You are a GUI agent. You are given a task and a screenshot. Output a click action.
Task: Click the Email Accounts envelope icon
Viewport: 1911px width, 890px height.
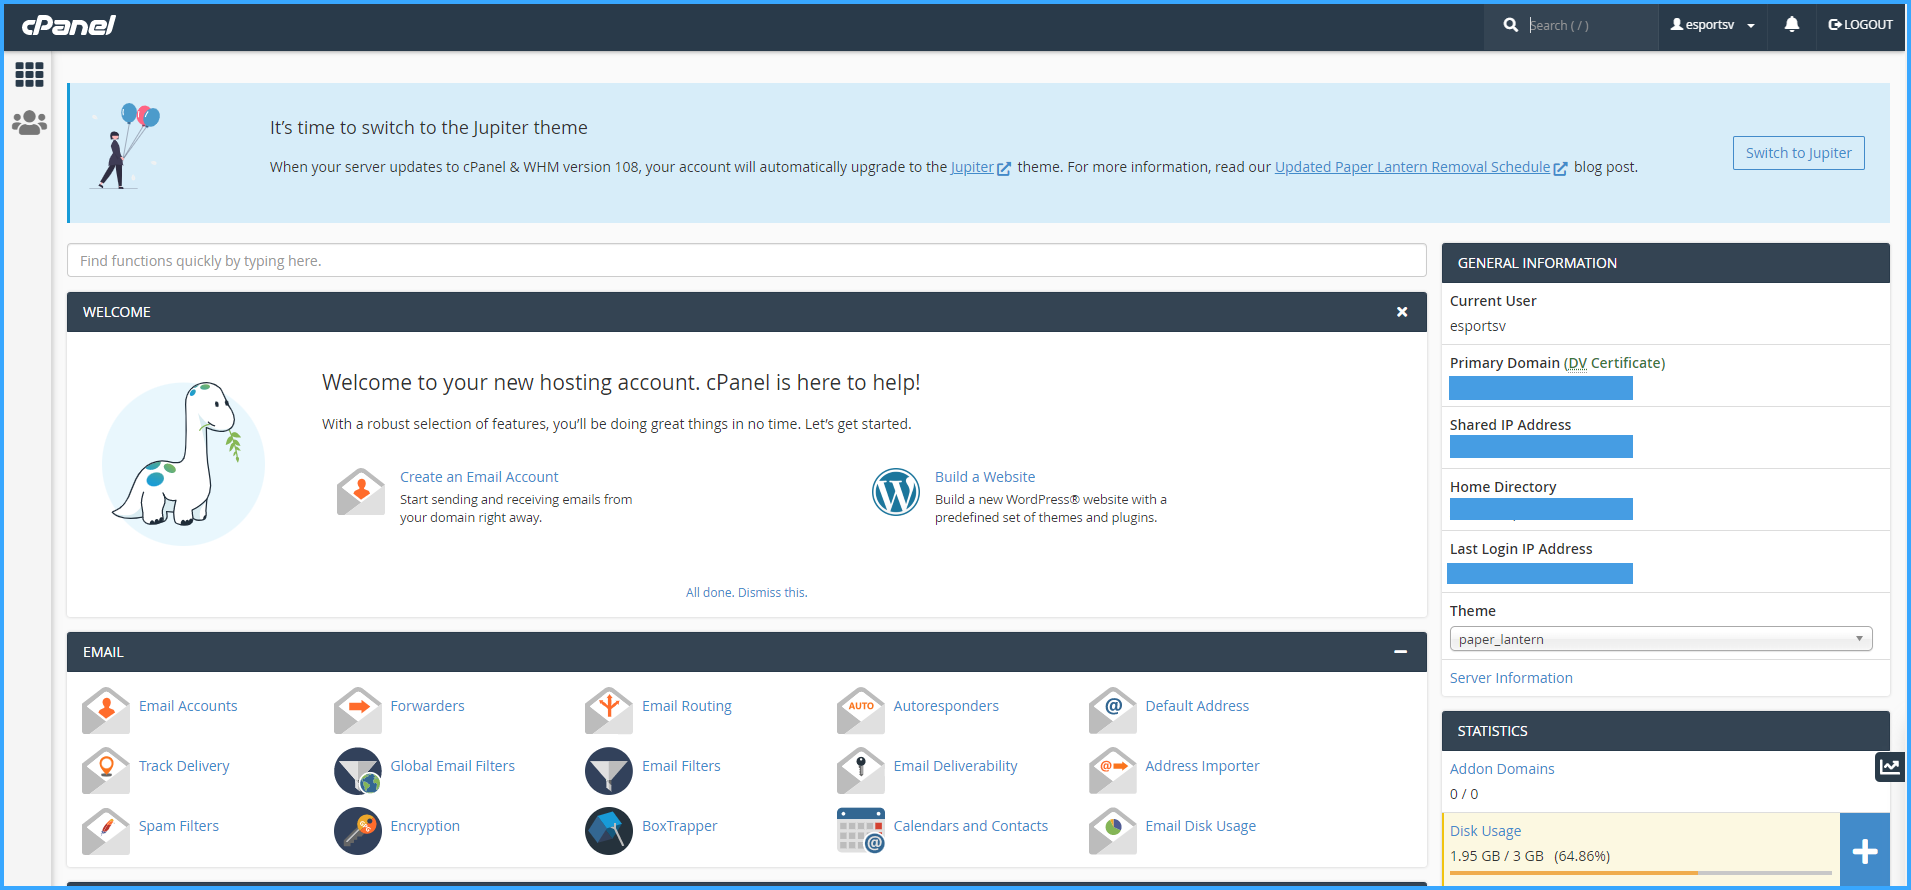[x=106, y=710]
